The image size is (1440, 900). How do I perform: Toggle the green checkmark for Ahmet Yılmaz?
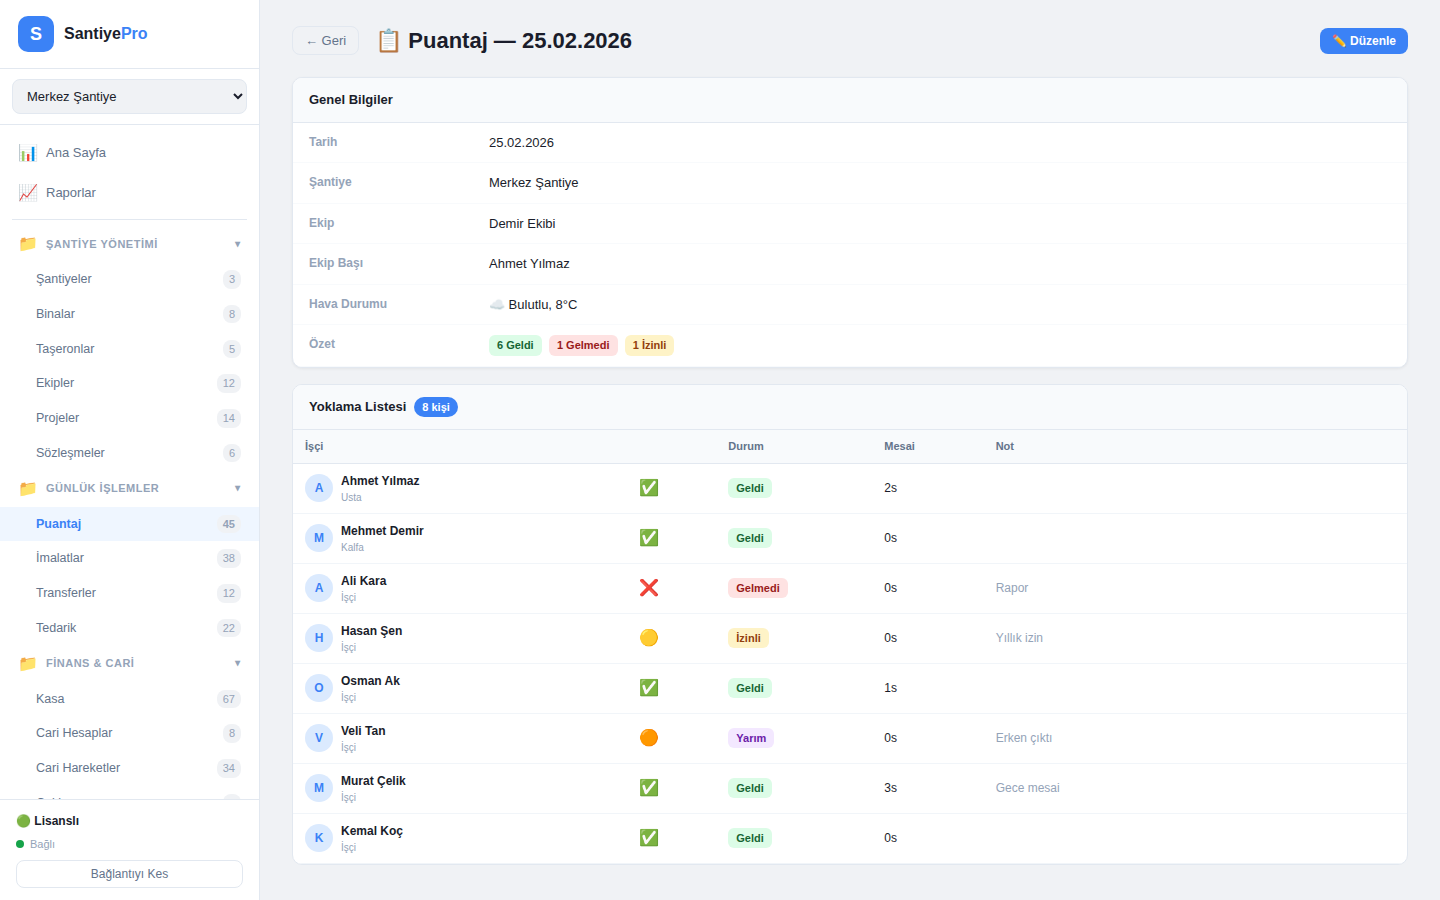tap(649, 488)
